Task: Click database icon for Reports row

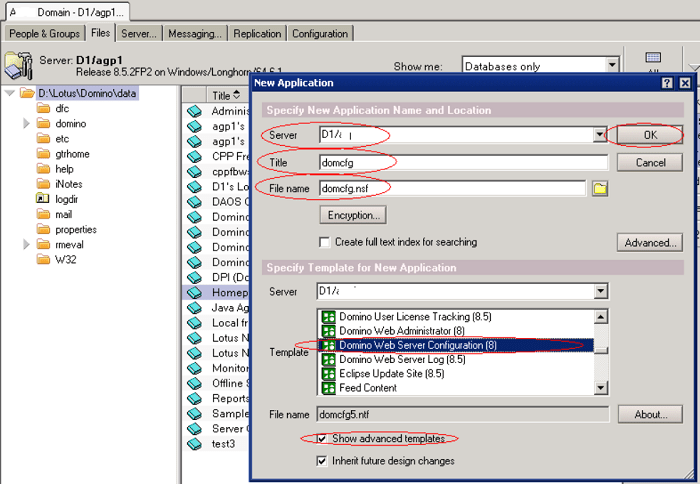Action: 194,398
